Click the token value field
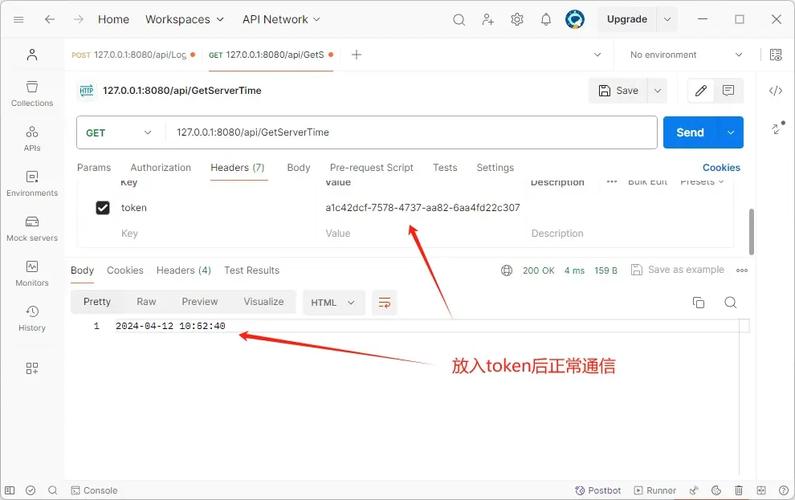Screen dimensions: 795x500 tap(422, 208)
